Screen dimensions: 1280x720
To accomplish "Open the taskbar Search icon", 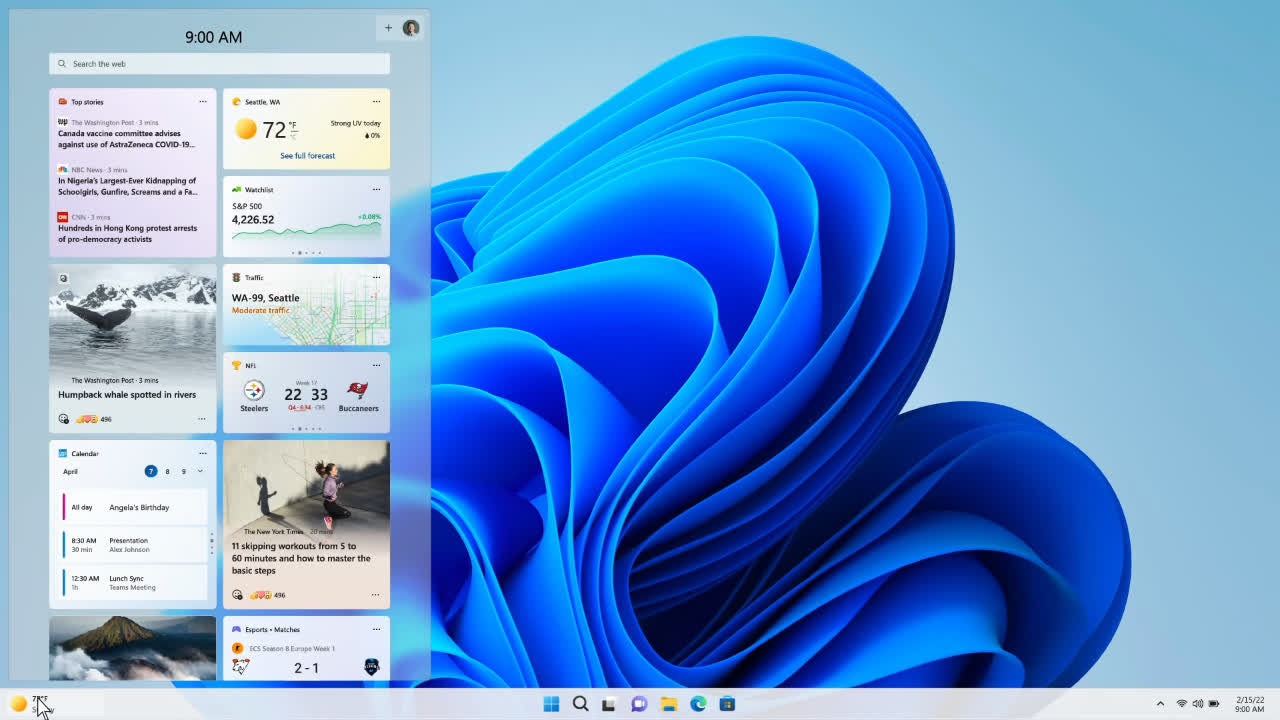I will (580, 704).
